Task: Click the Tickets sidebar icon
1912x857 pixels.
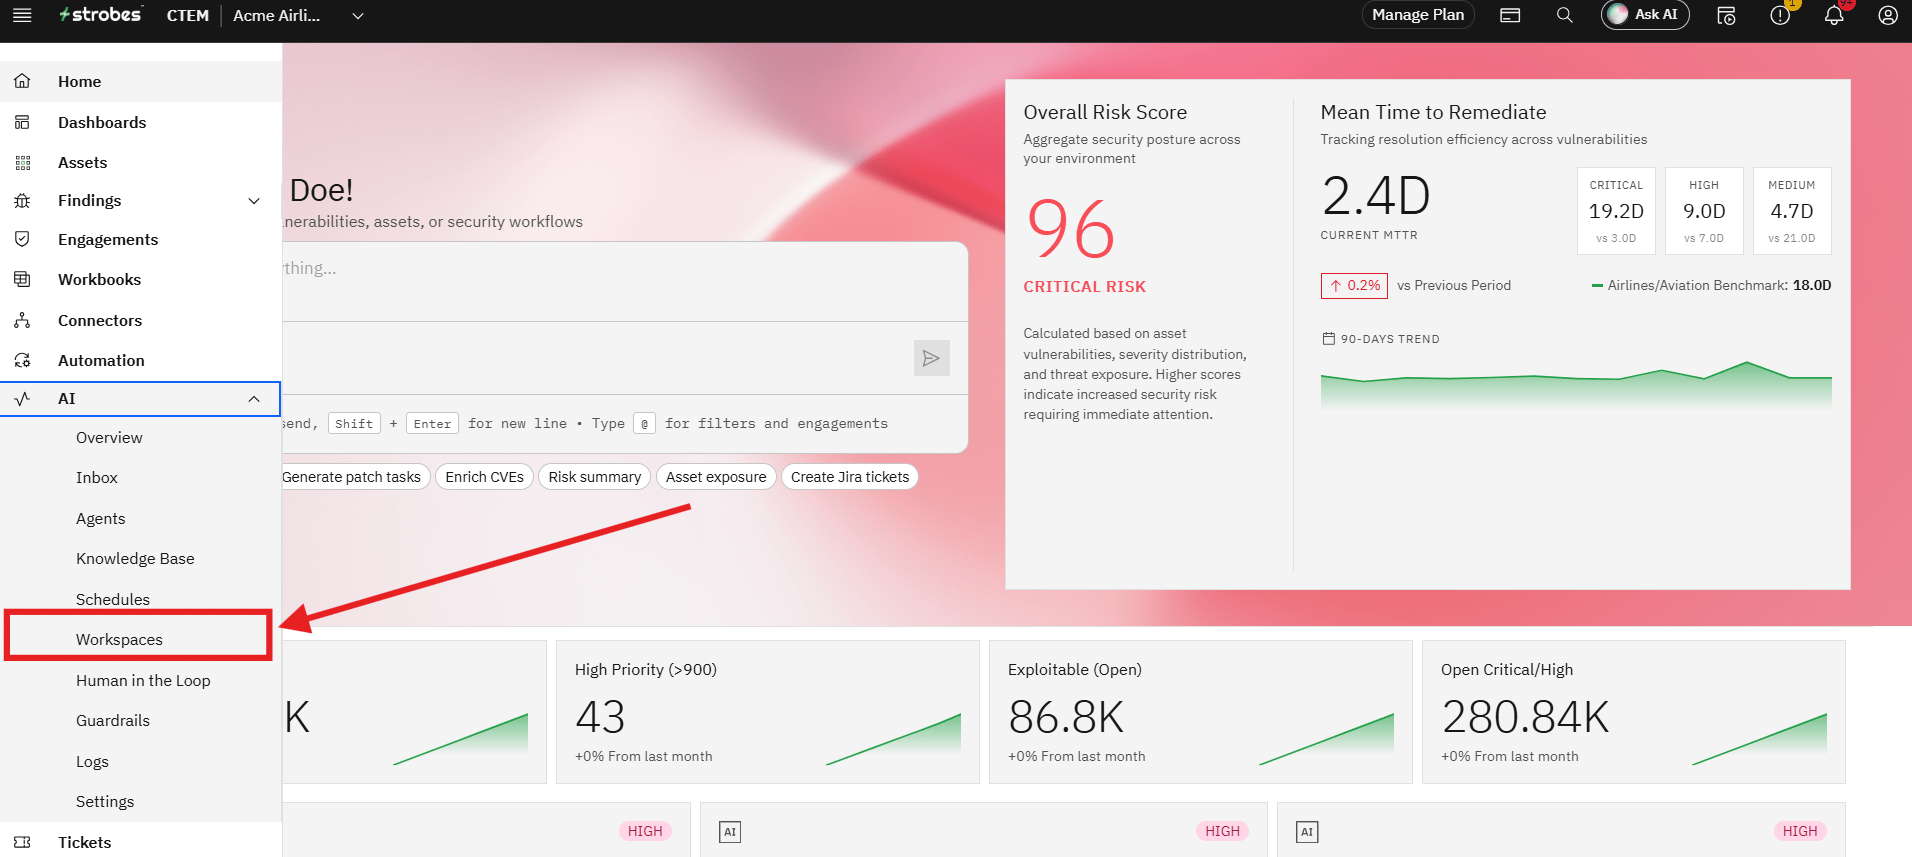Action: tap(22, 842)
